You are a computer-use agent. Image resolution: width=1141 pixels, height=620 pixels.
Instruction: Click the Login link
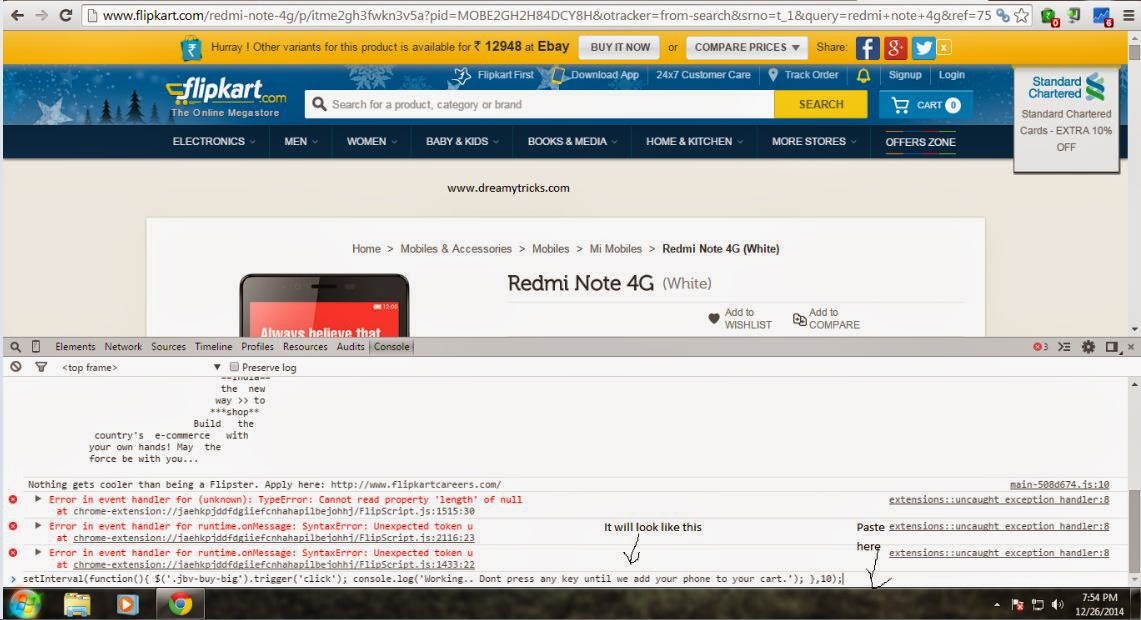pos(951,75)
